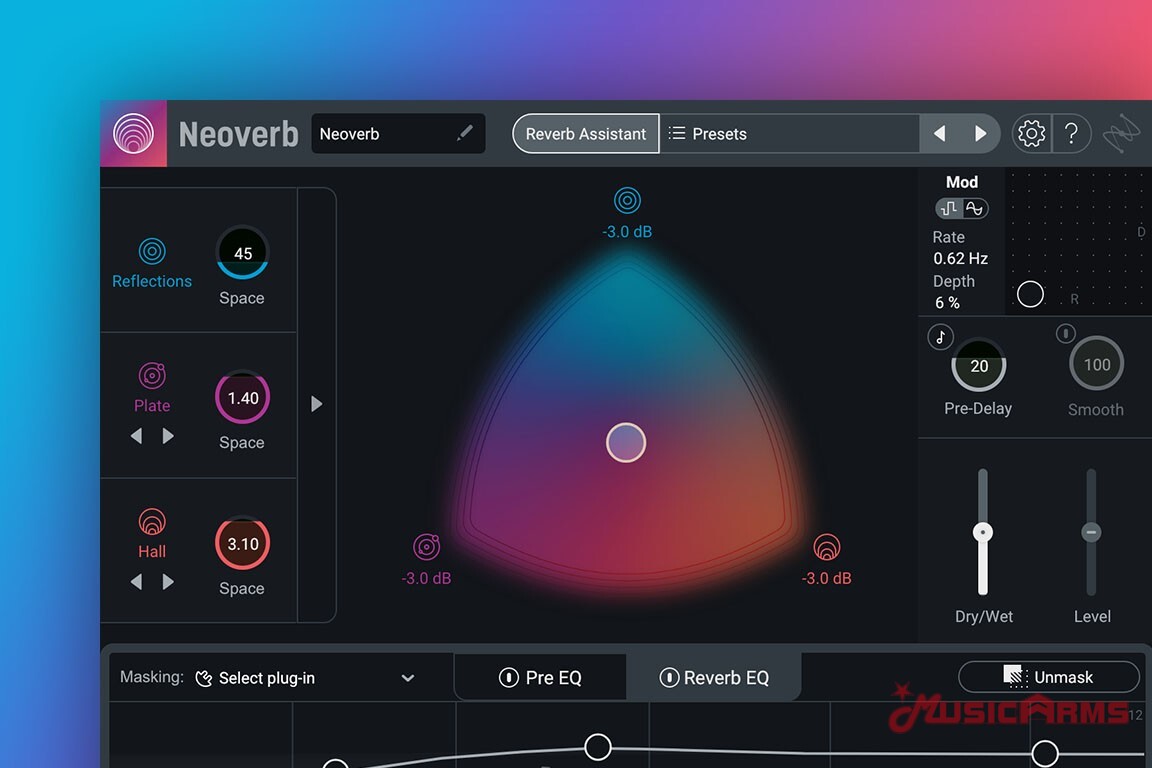The width and height of the screenshot is (1152, 768).
Task: Click the blend pad center puck
Action: tap(626, 442)
